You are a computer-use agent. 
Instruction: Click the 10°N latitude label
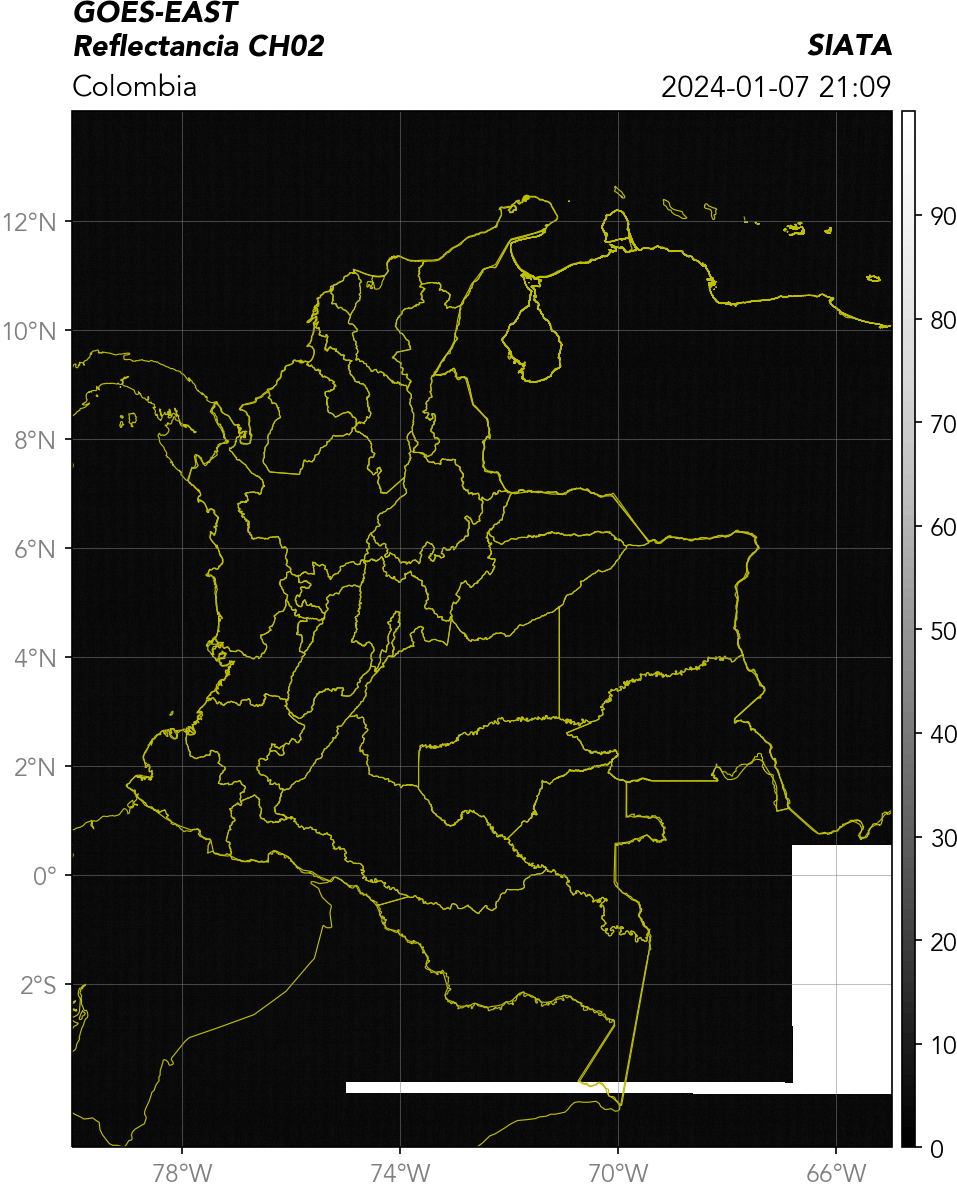pyautogui.click(x=29, y=331)
